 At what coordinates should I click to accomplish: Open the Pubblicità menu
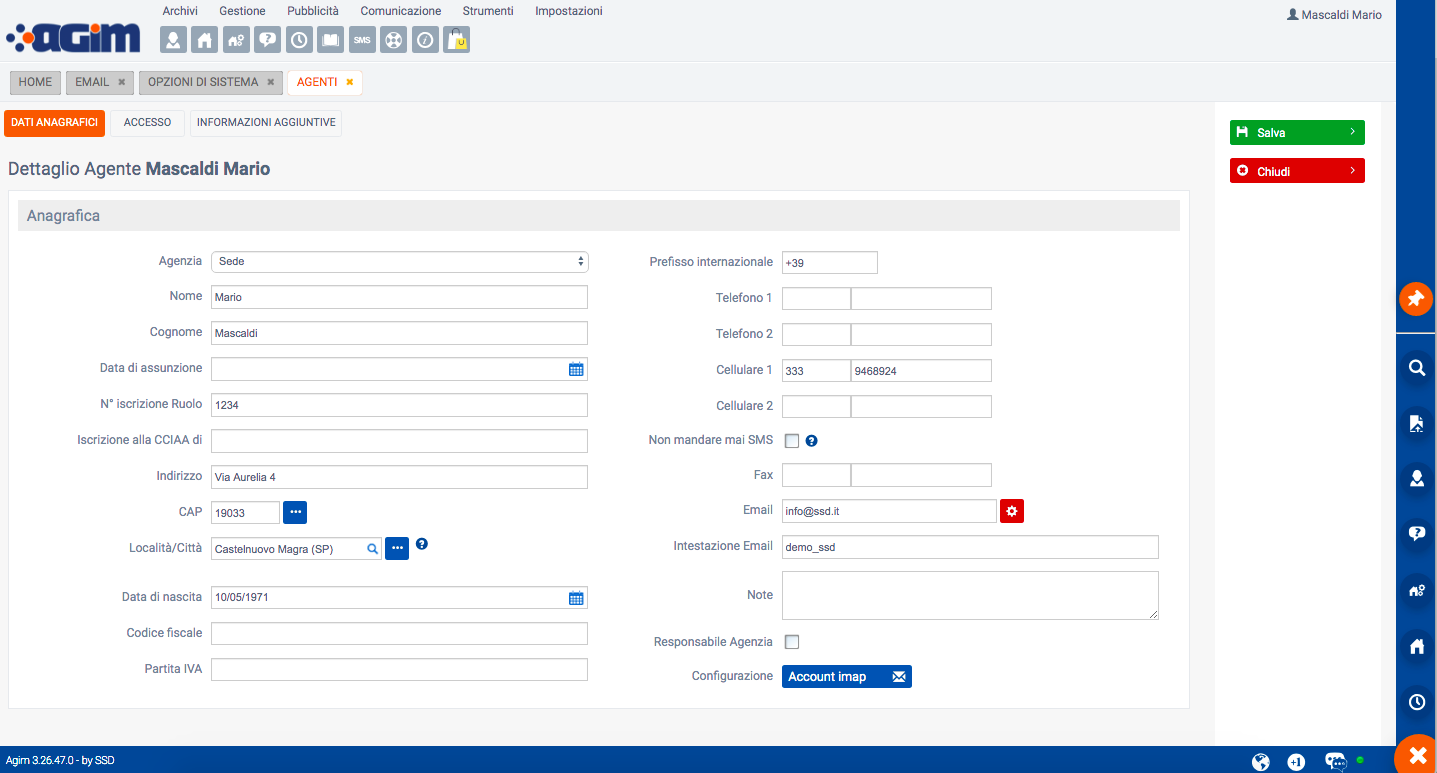coord(313,11)
